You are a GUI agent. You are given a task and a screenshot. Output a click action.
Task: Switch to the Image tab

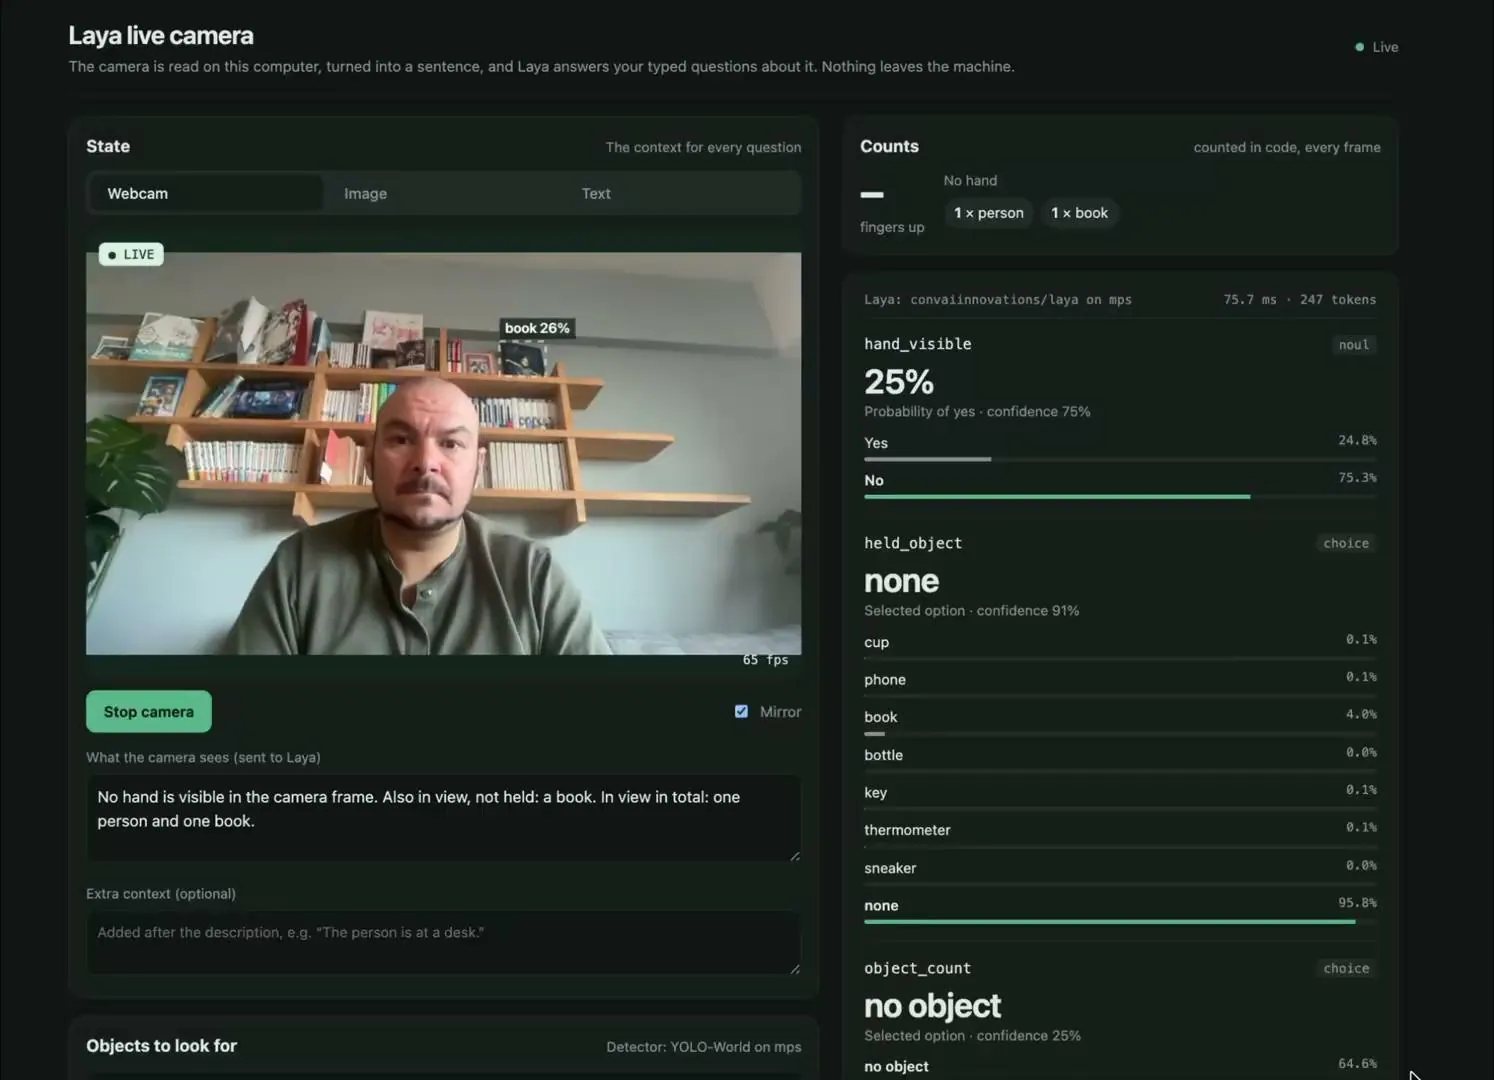(365, 194)
